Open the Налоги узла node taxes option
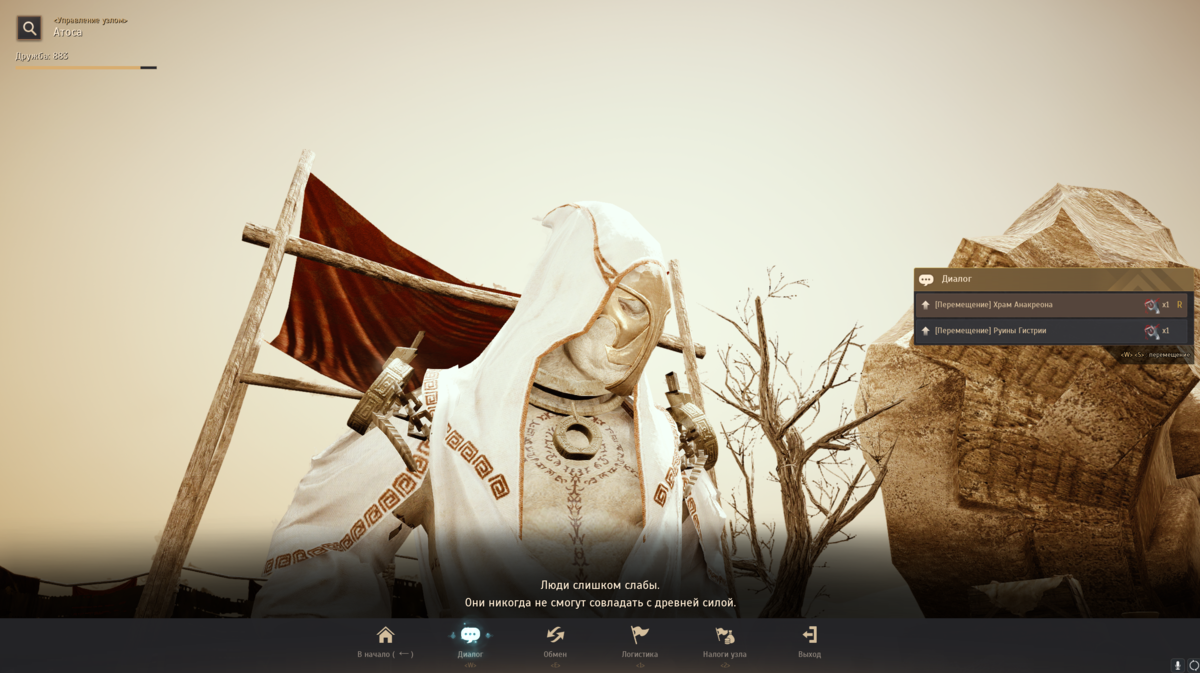The width and height of the screenshot is (1200, 673). coord(725,643)
